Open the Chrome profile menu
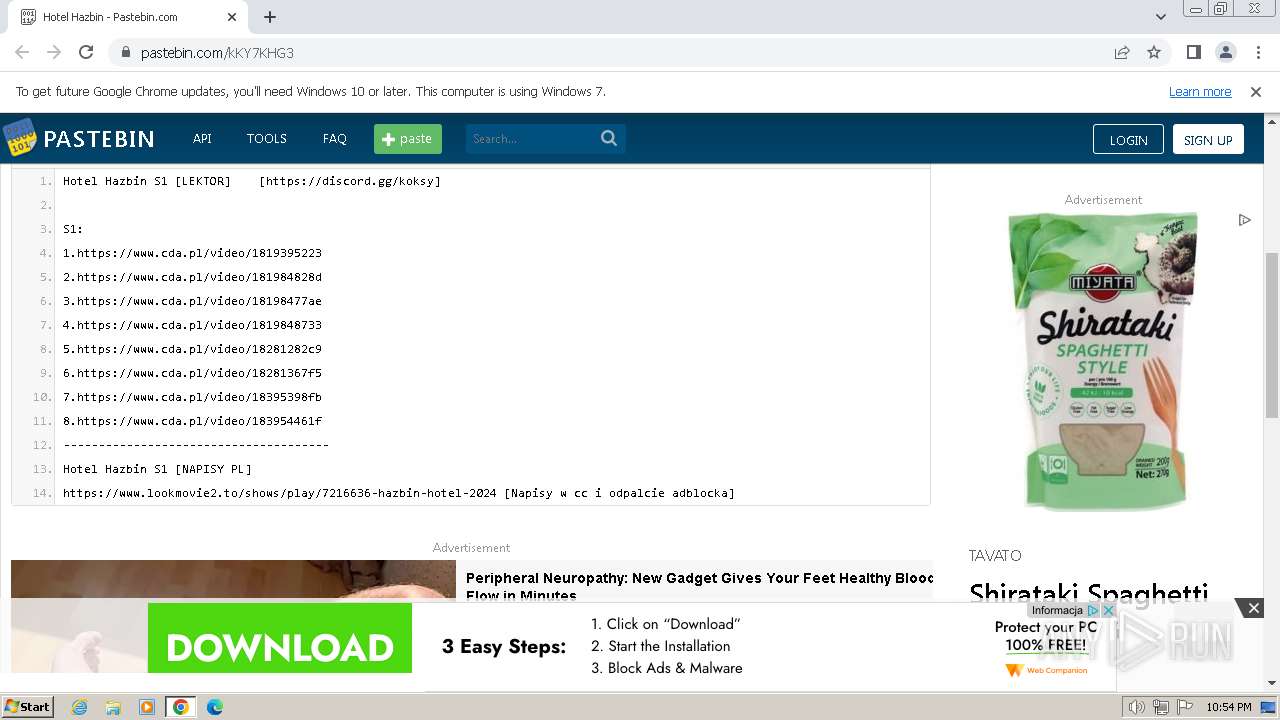The width and height of the screenshot is (1280, 720). click(x=1225, y=52)
